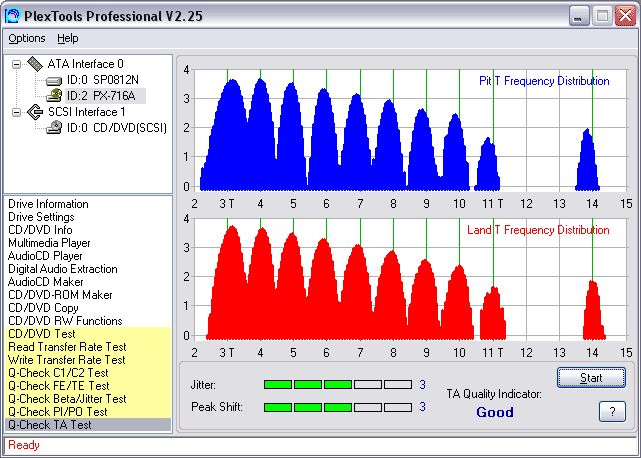This screenshot has width=641, height=458.
Task: Select Q-Check PI/PO Test
Action: tap(88, 412)
